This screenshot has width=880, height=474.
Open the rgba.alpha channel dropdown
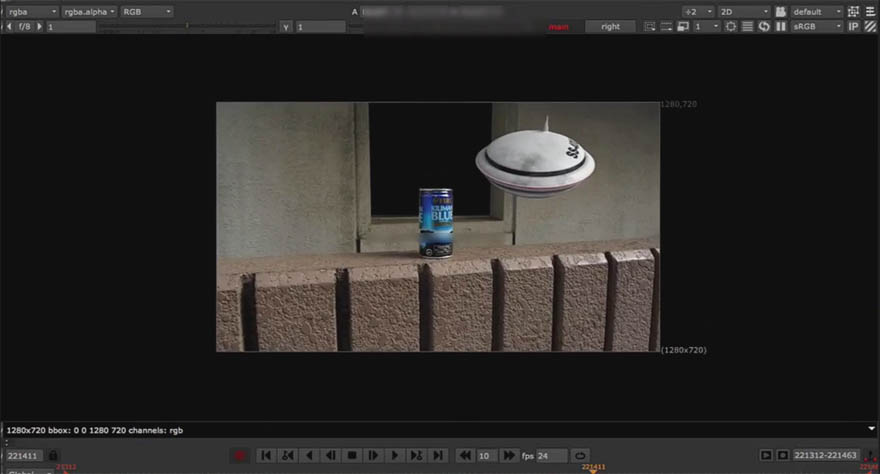tap(89, 11)
